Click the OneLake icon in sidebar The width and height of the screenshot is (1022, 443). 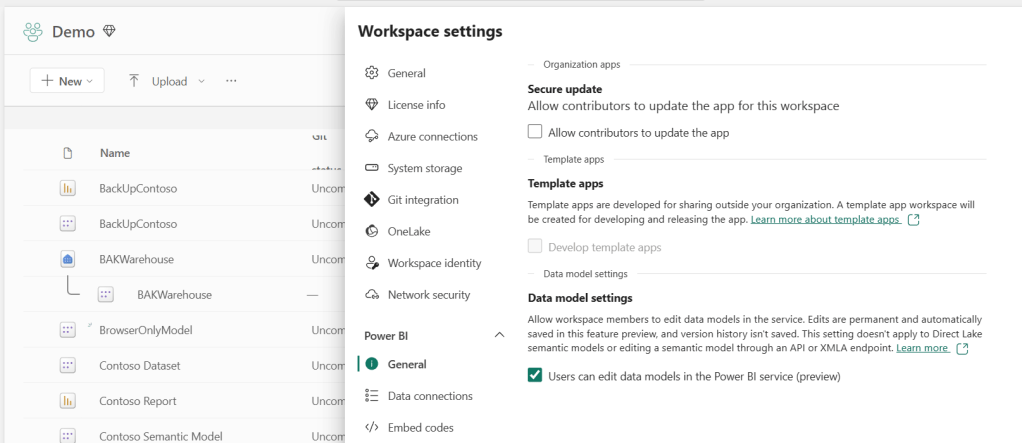pyautogui.click(x=372, y=231)
